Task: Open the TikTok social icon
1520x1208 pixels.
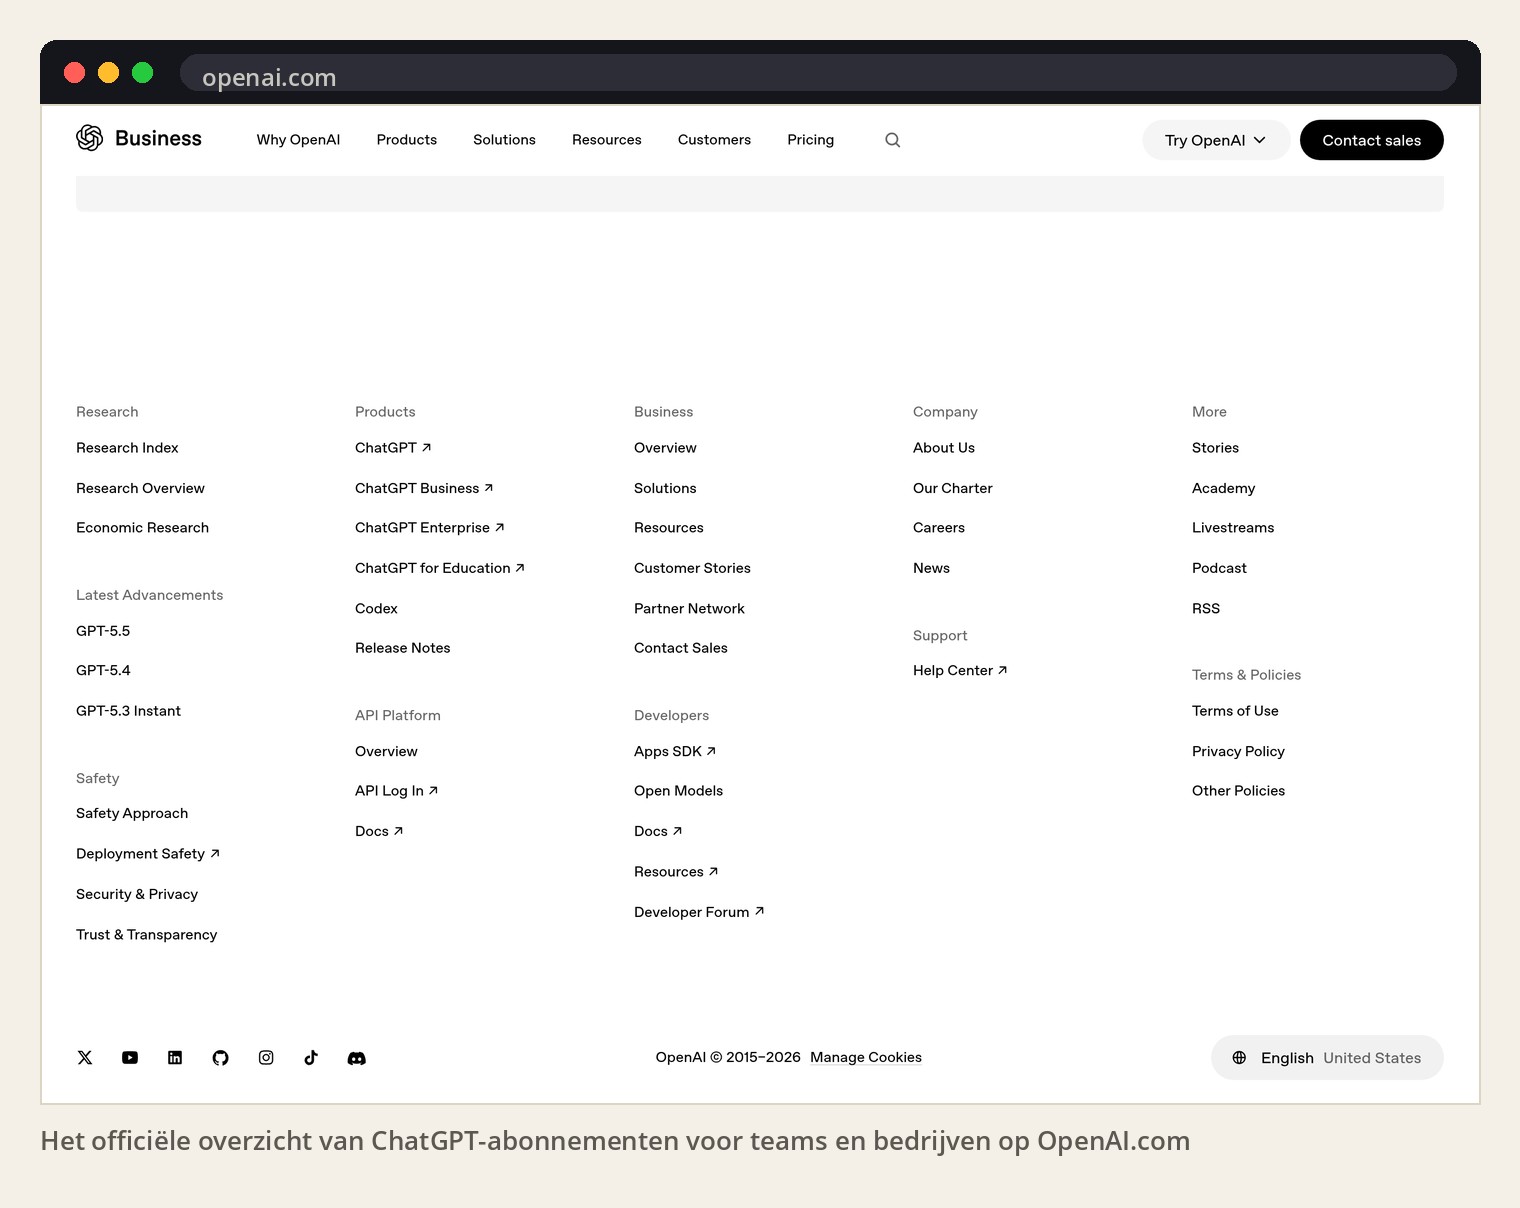Action: coord(311,1058)
